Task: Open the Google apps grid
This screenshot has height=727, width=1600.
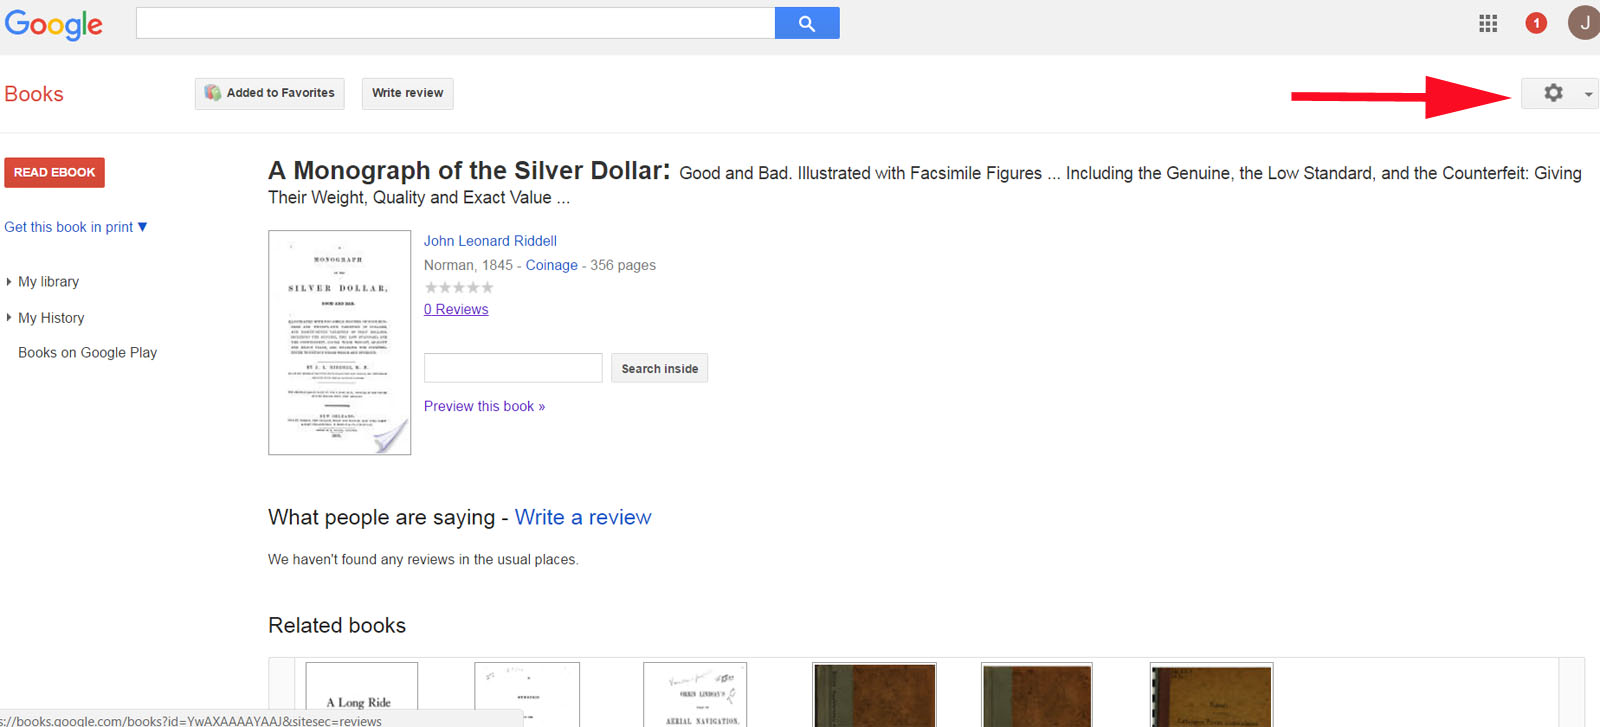Action: (x=1488, y=23)
